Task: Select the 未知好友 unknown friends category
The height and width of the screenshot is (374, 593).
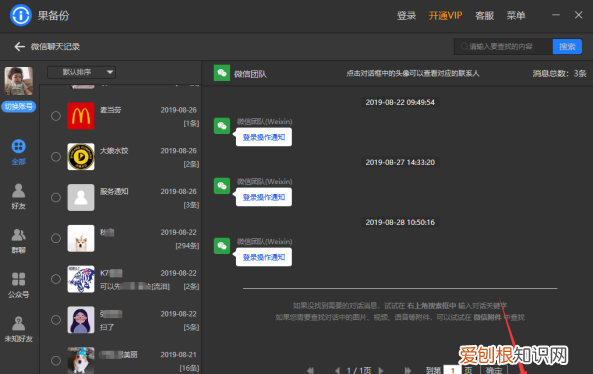Action: 19,329
